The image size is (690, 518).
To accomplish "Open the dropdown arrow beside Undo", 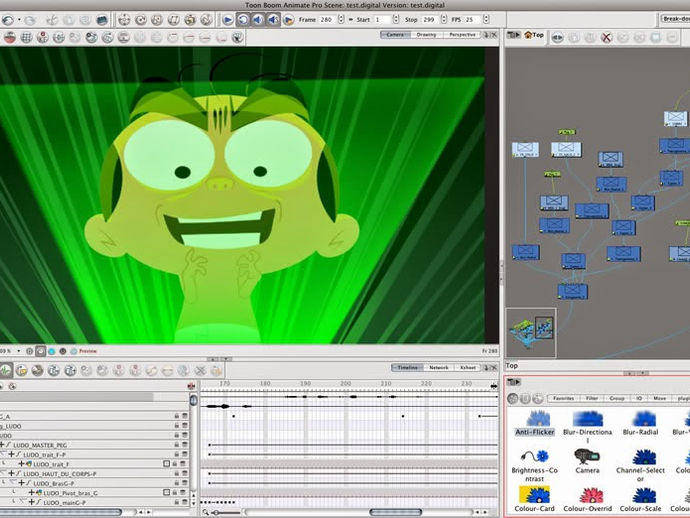I will tap(19, 20).
